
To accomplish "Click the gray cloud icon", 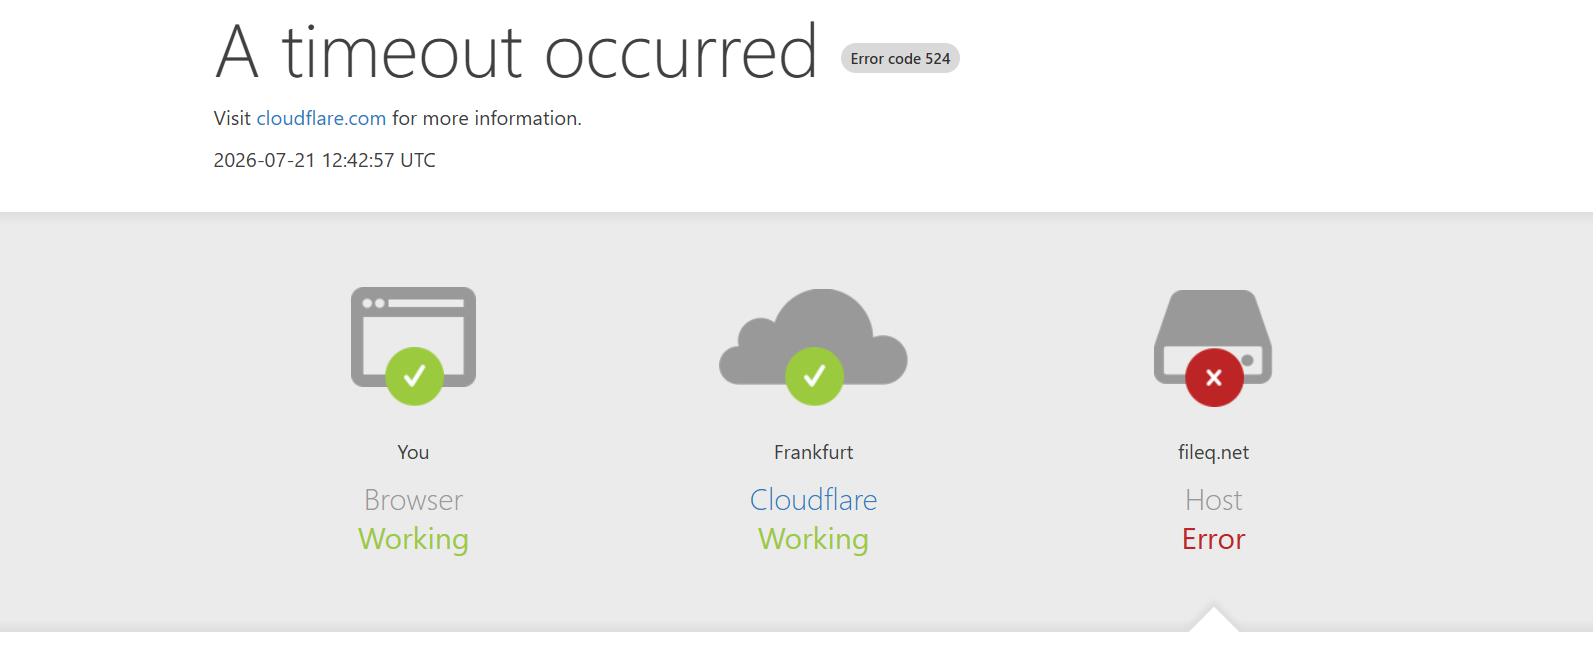I will tap(813, 336).
